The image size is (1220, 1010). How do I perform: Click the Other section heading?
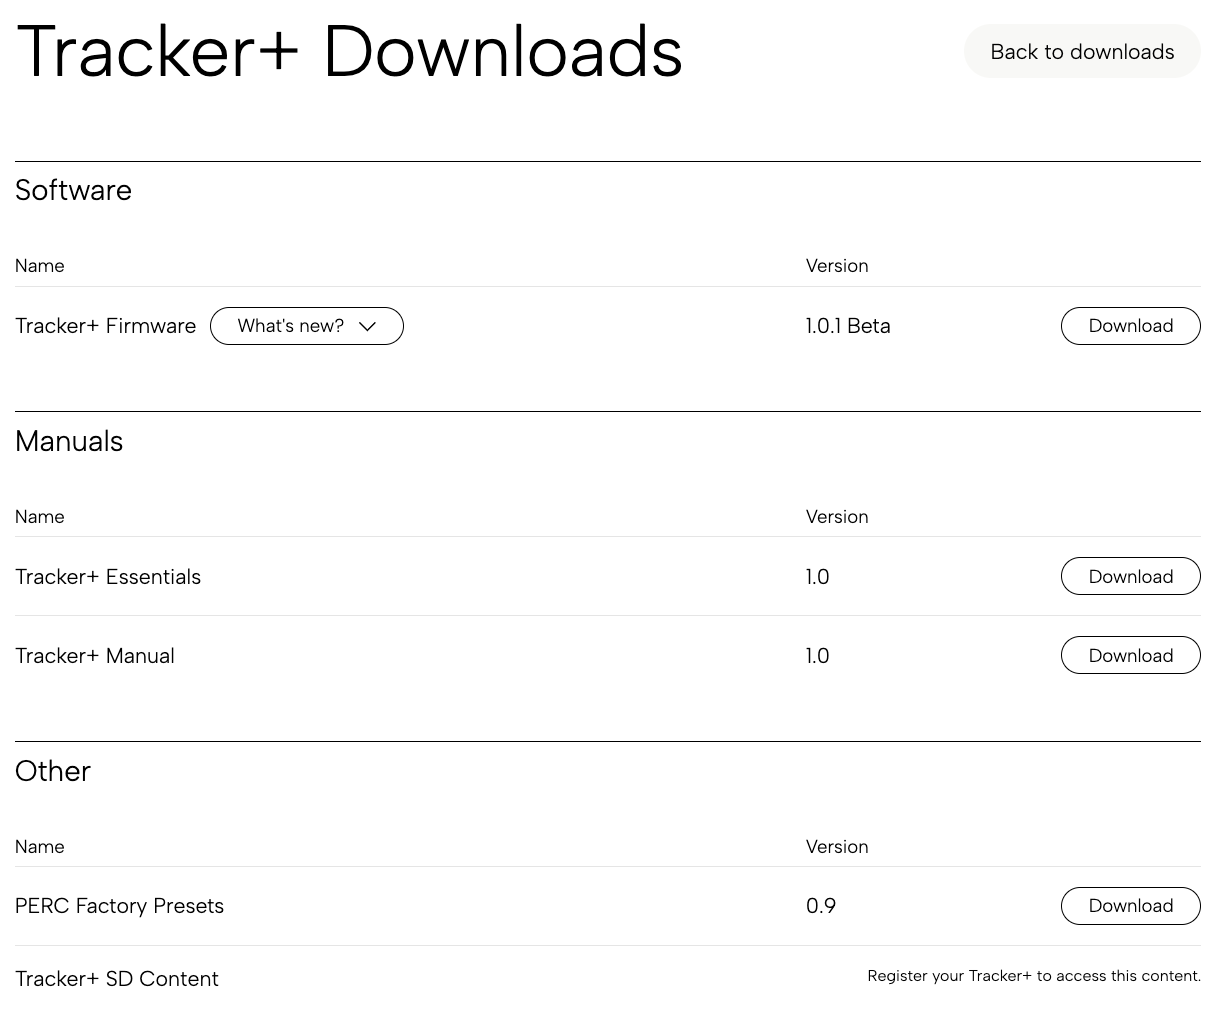[x=52, y=771]
